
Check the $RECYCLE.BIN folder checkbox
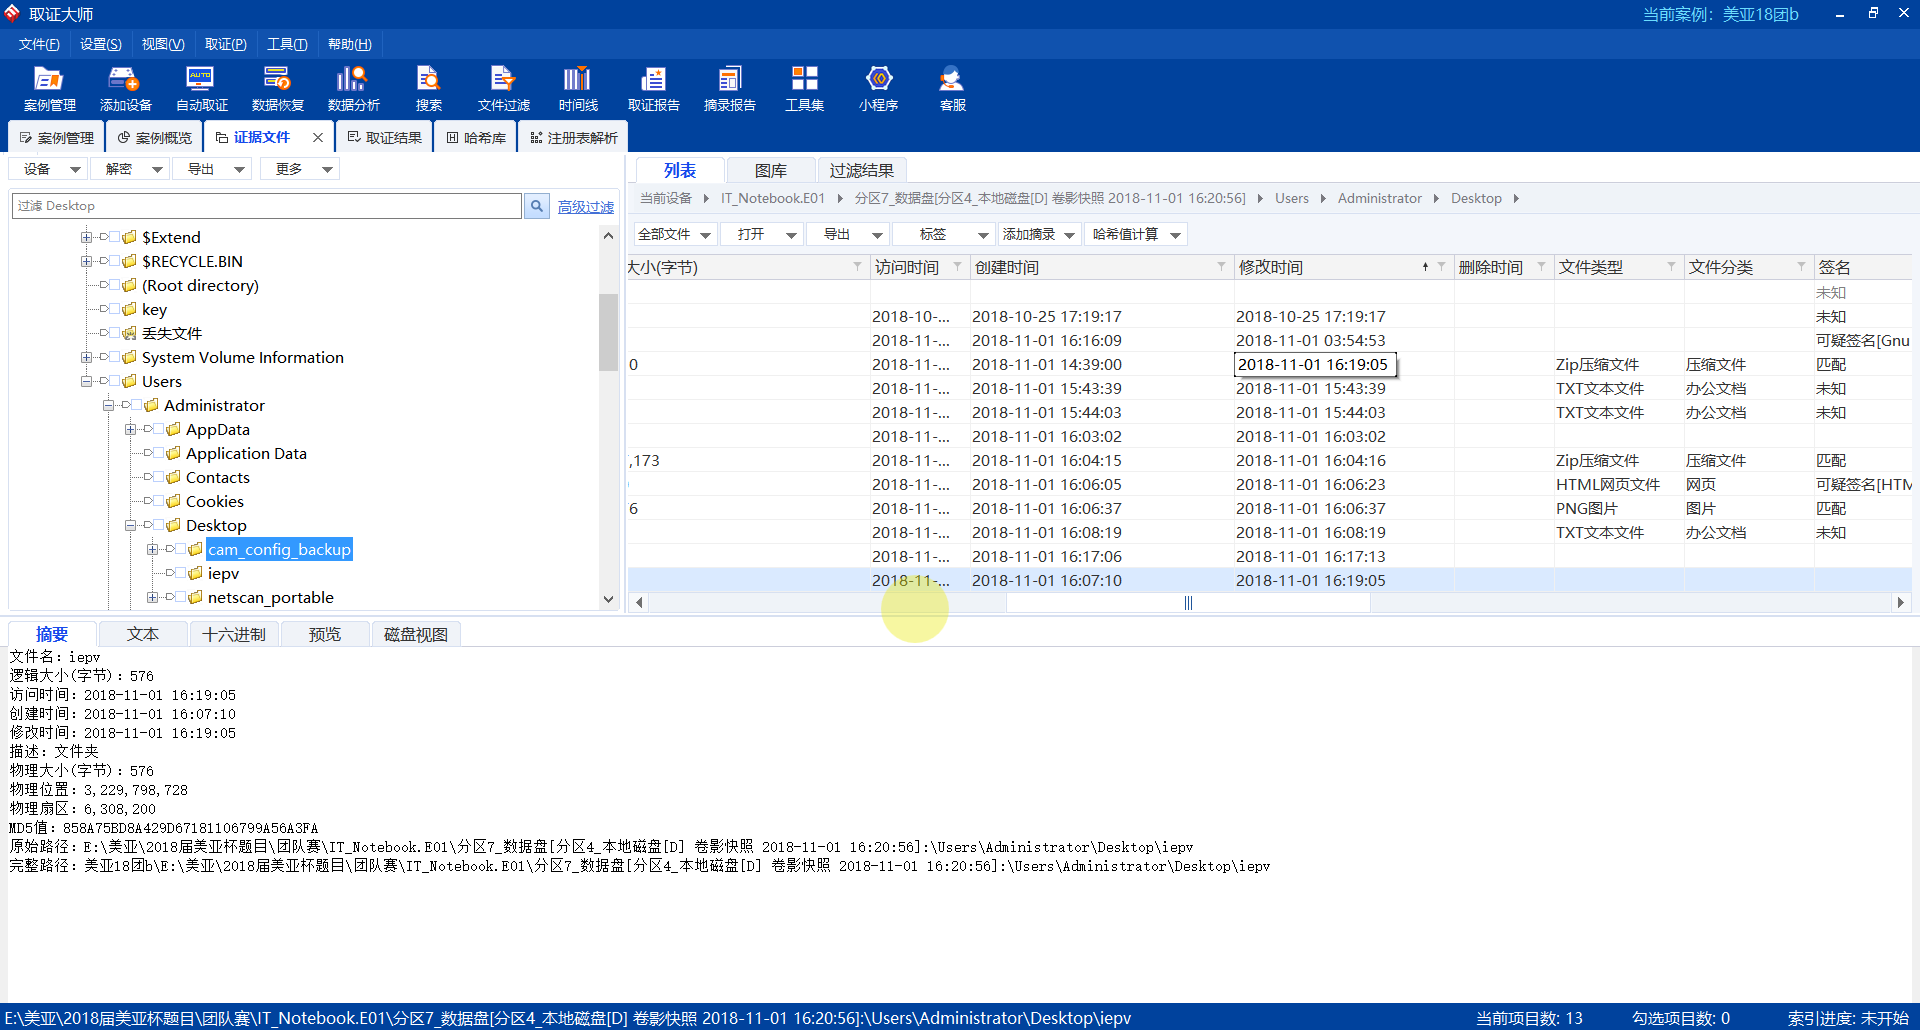point(114,261)
